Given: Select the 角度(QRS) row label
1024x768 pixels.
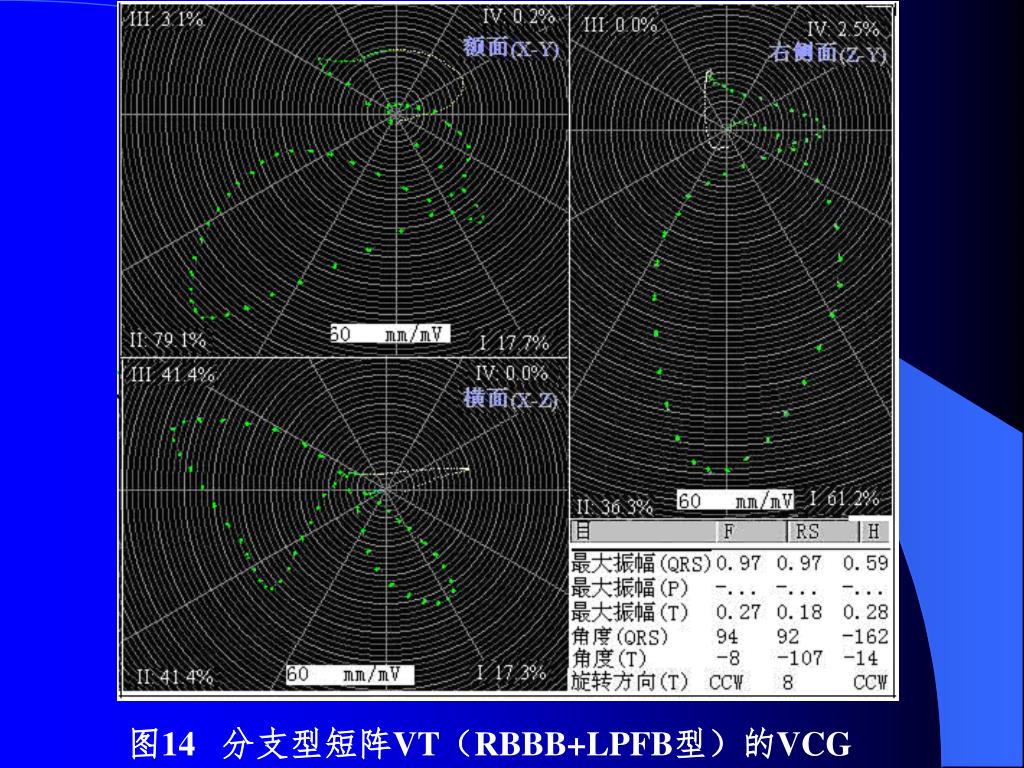Looking at the screenshot, I should [x=620, y=636].
